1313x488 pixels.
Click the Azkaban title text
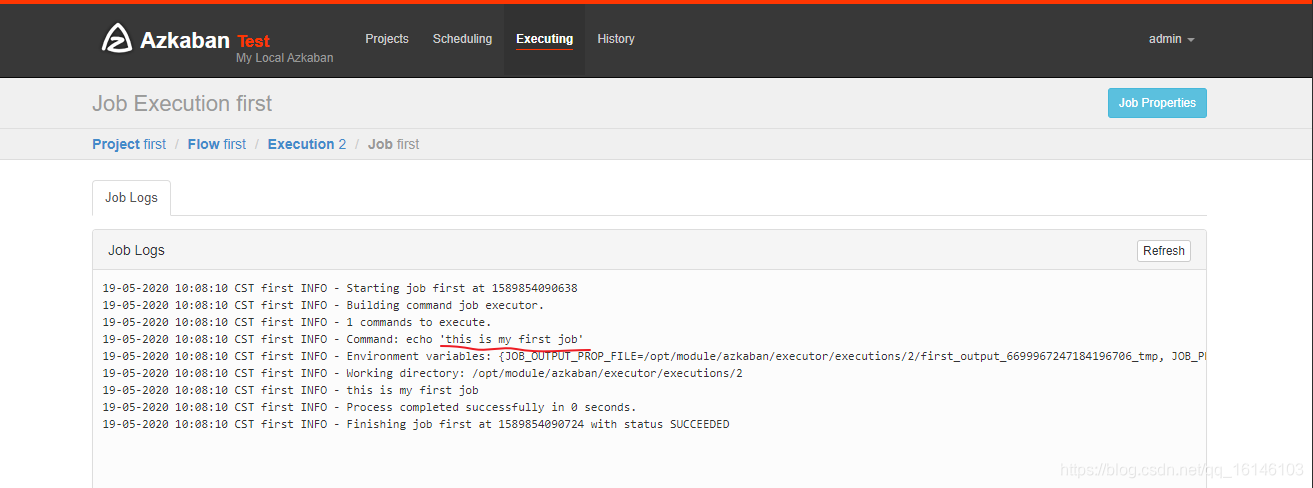[x=185, y=40]
